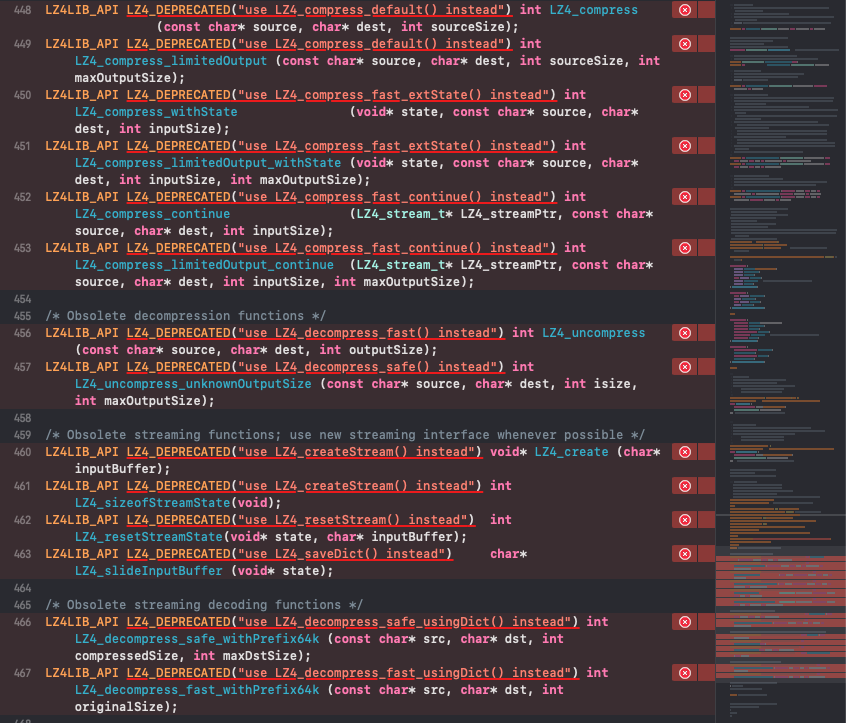The image size is (846, 723).
Task: Click the string "use LZ4_decompress_safe() instead"
Action: coord(367,367)
